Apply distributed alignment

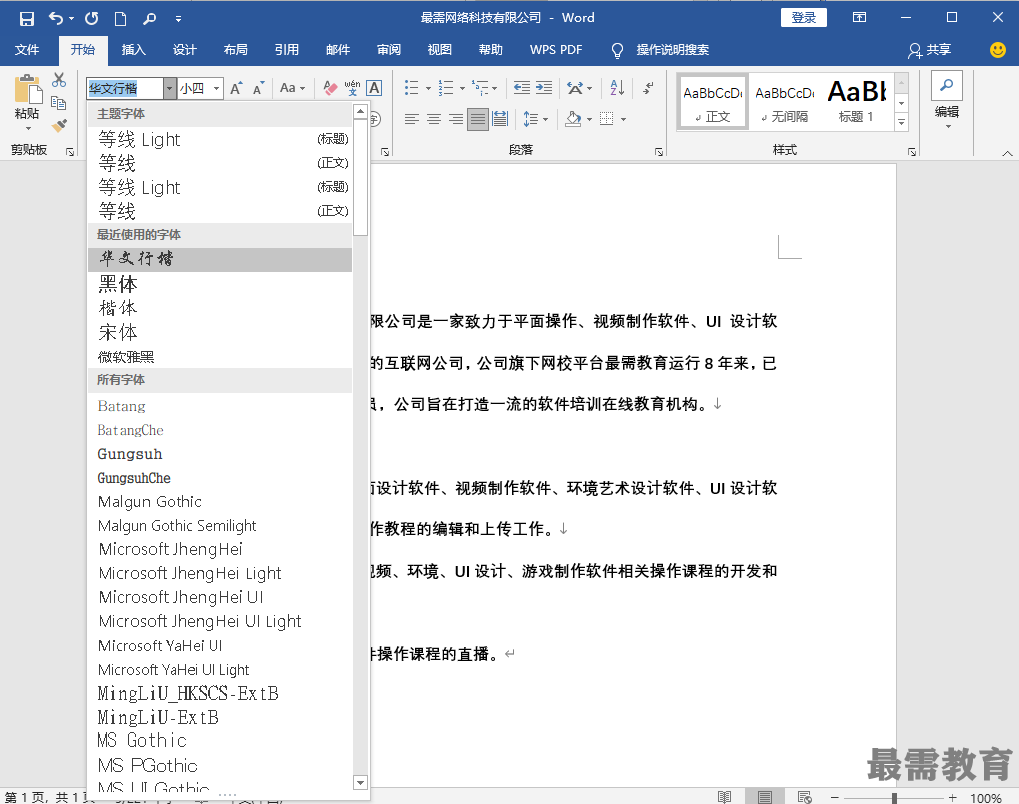(500, 119)
